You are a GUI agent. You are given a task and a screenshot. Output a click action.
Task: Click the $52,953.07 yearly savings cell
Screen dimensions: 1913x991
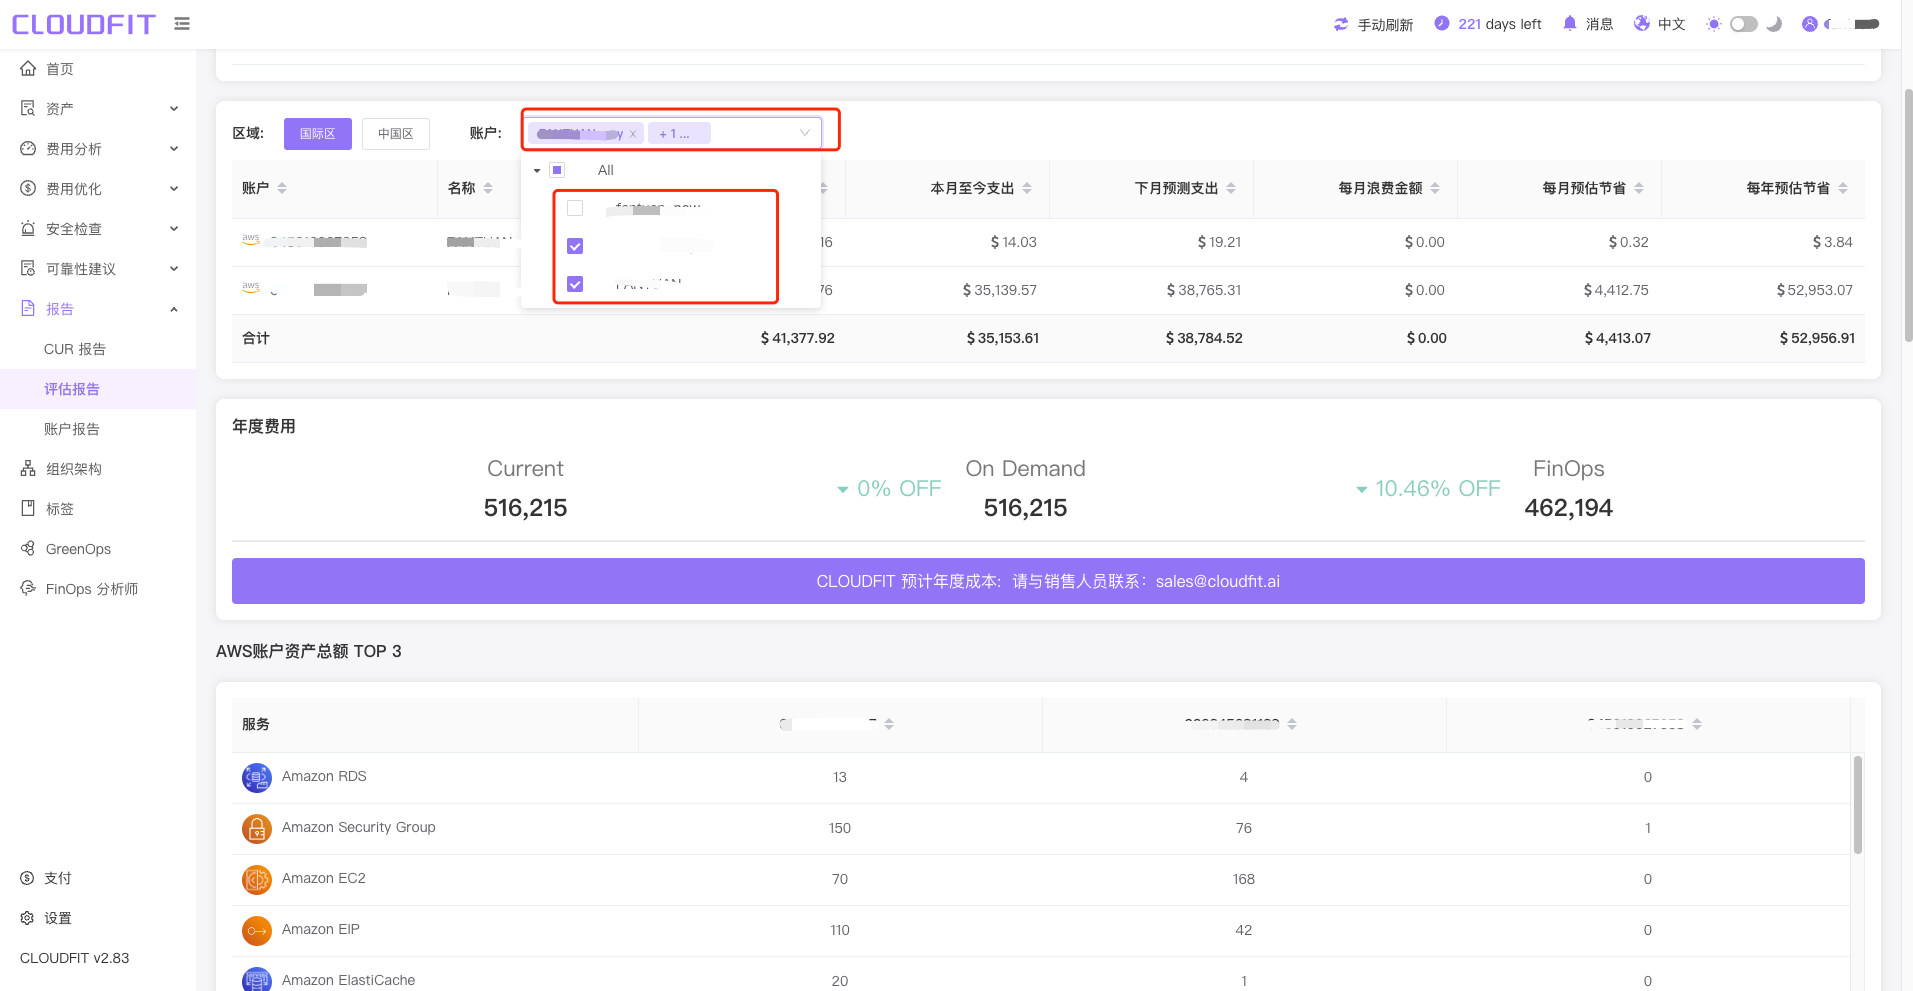pos(1814,290)
